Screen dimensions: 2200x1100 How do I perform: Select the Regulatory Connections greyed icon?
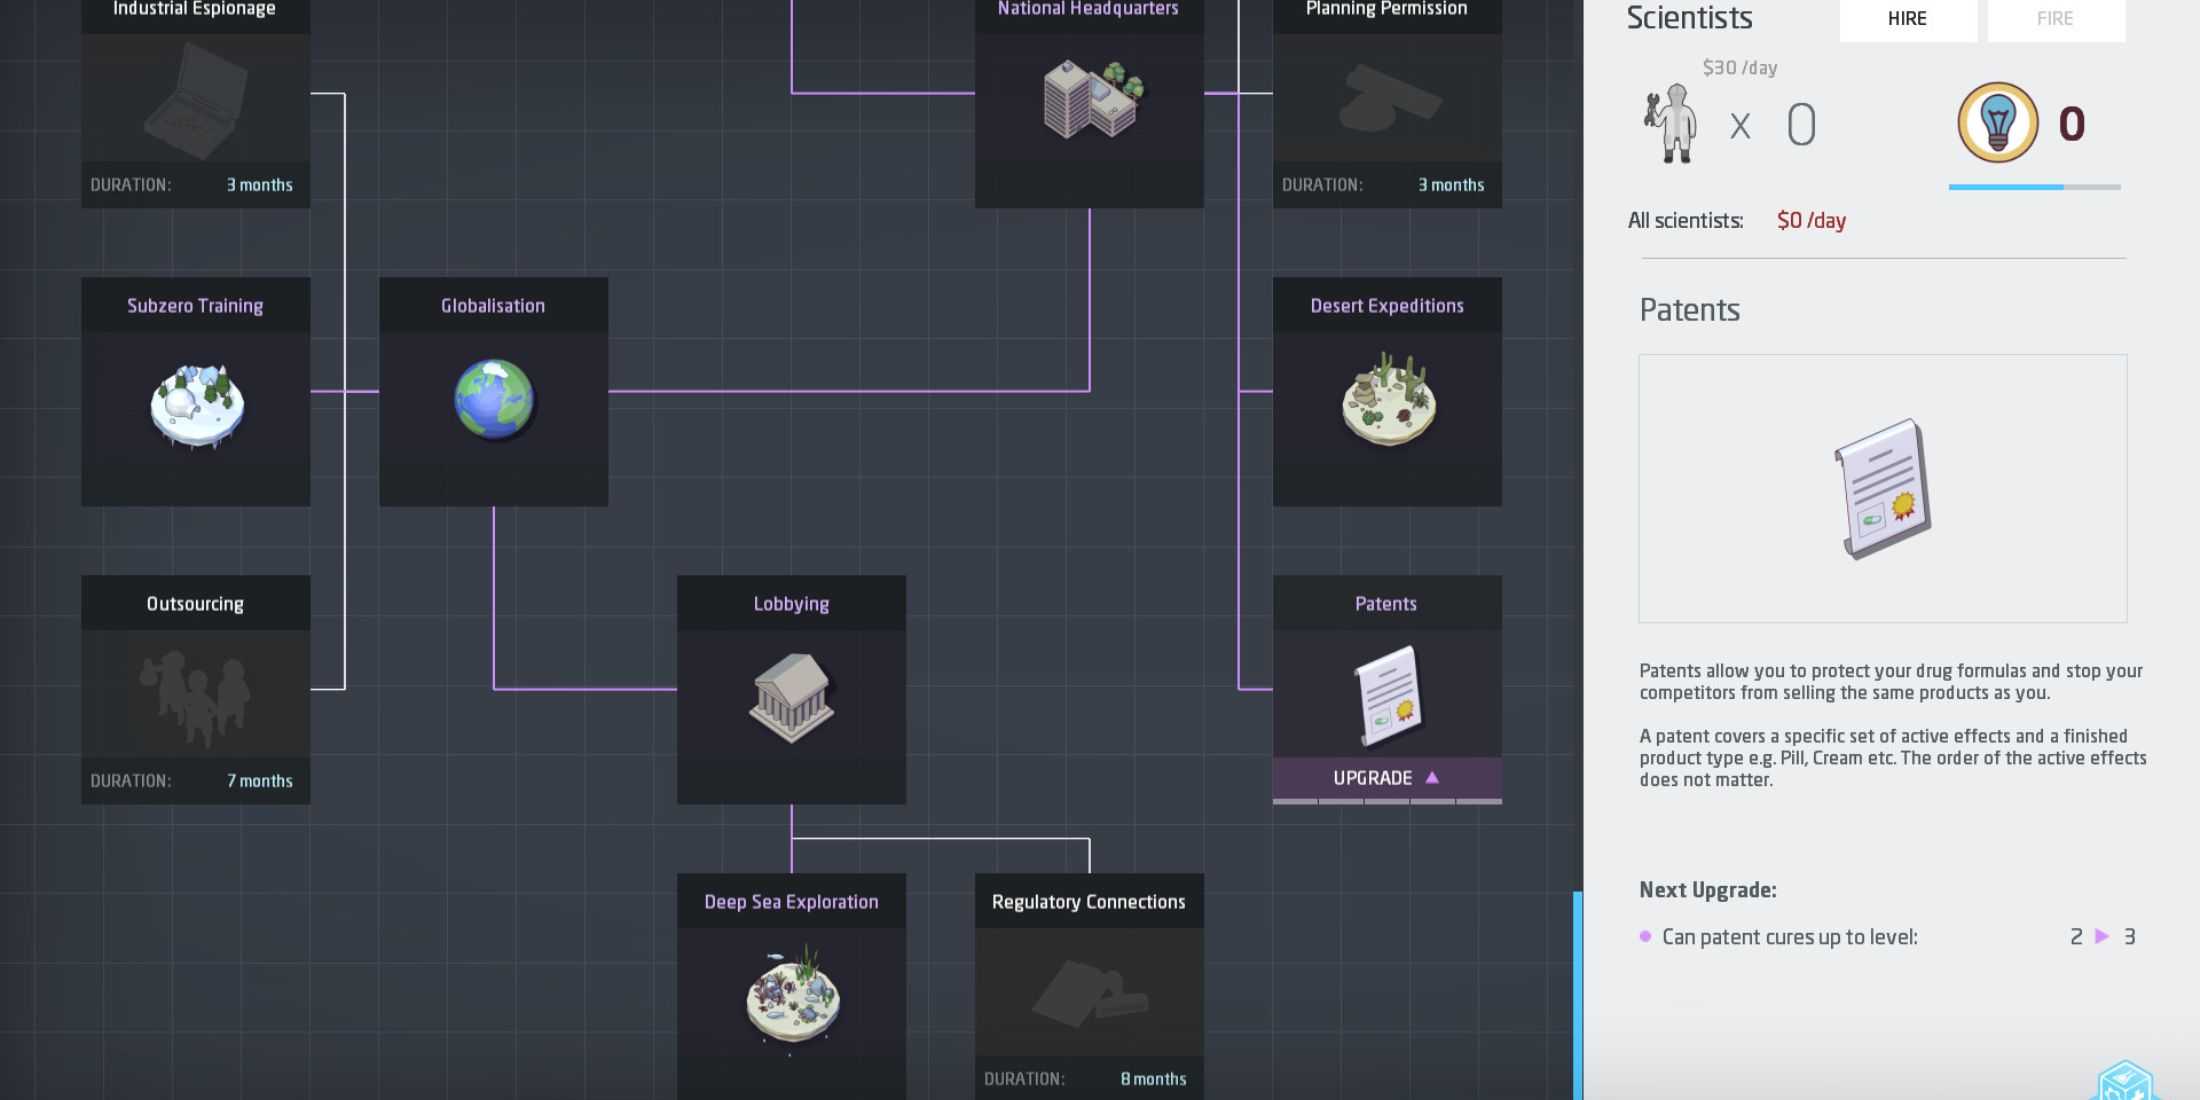pyautogui.click(x=1090, y=993)
